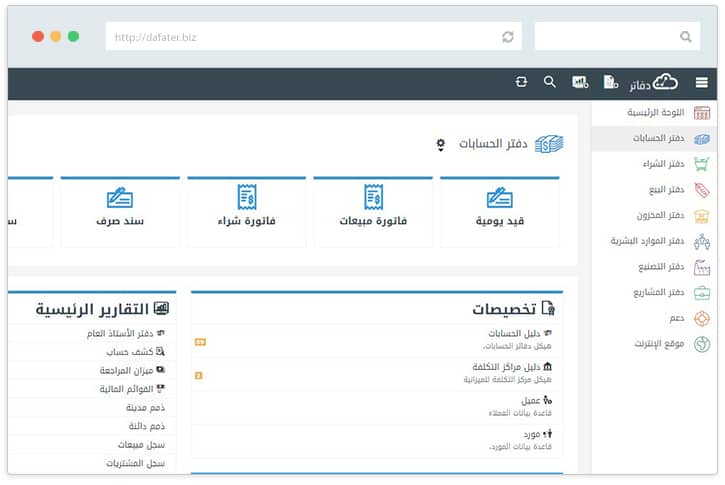Viewport: 725px width, 485px height.
Task: Open دفتر البيع sidebar item
Action: (x=664, y=190)
